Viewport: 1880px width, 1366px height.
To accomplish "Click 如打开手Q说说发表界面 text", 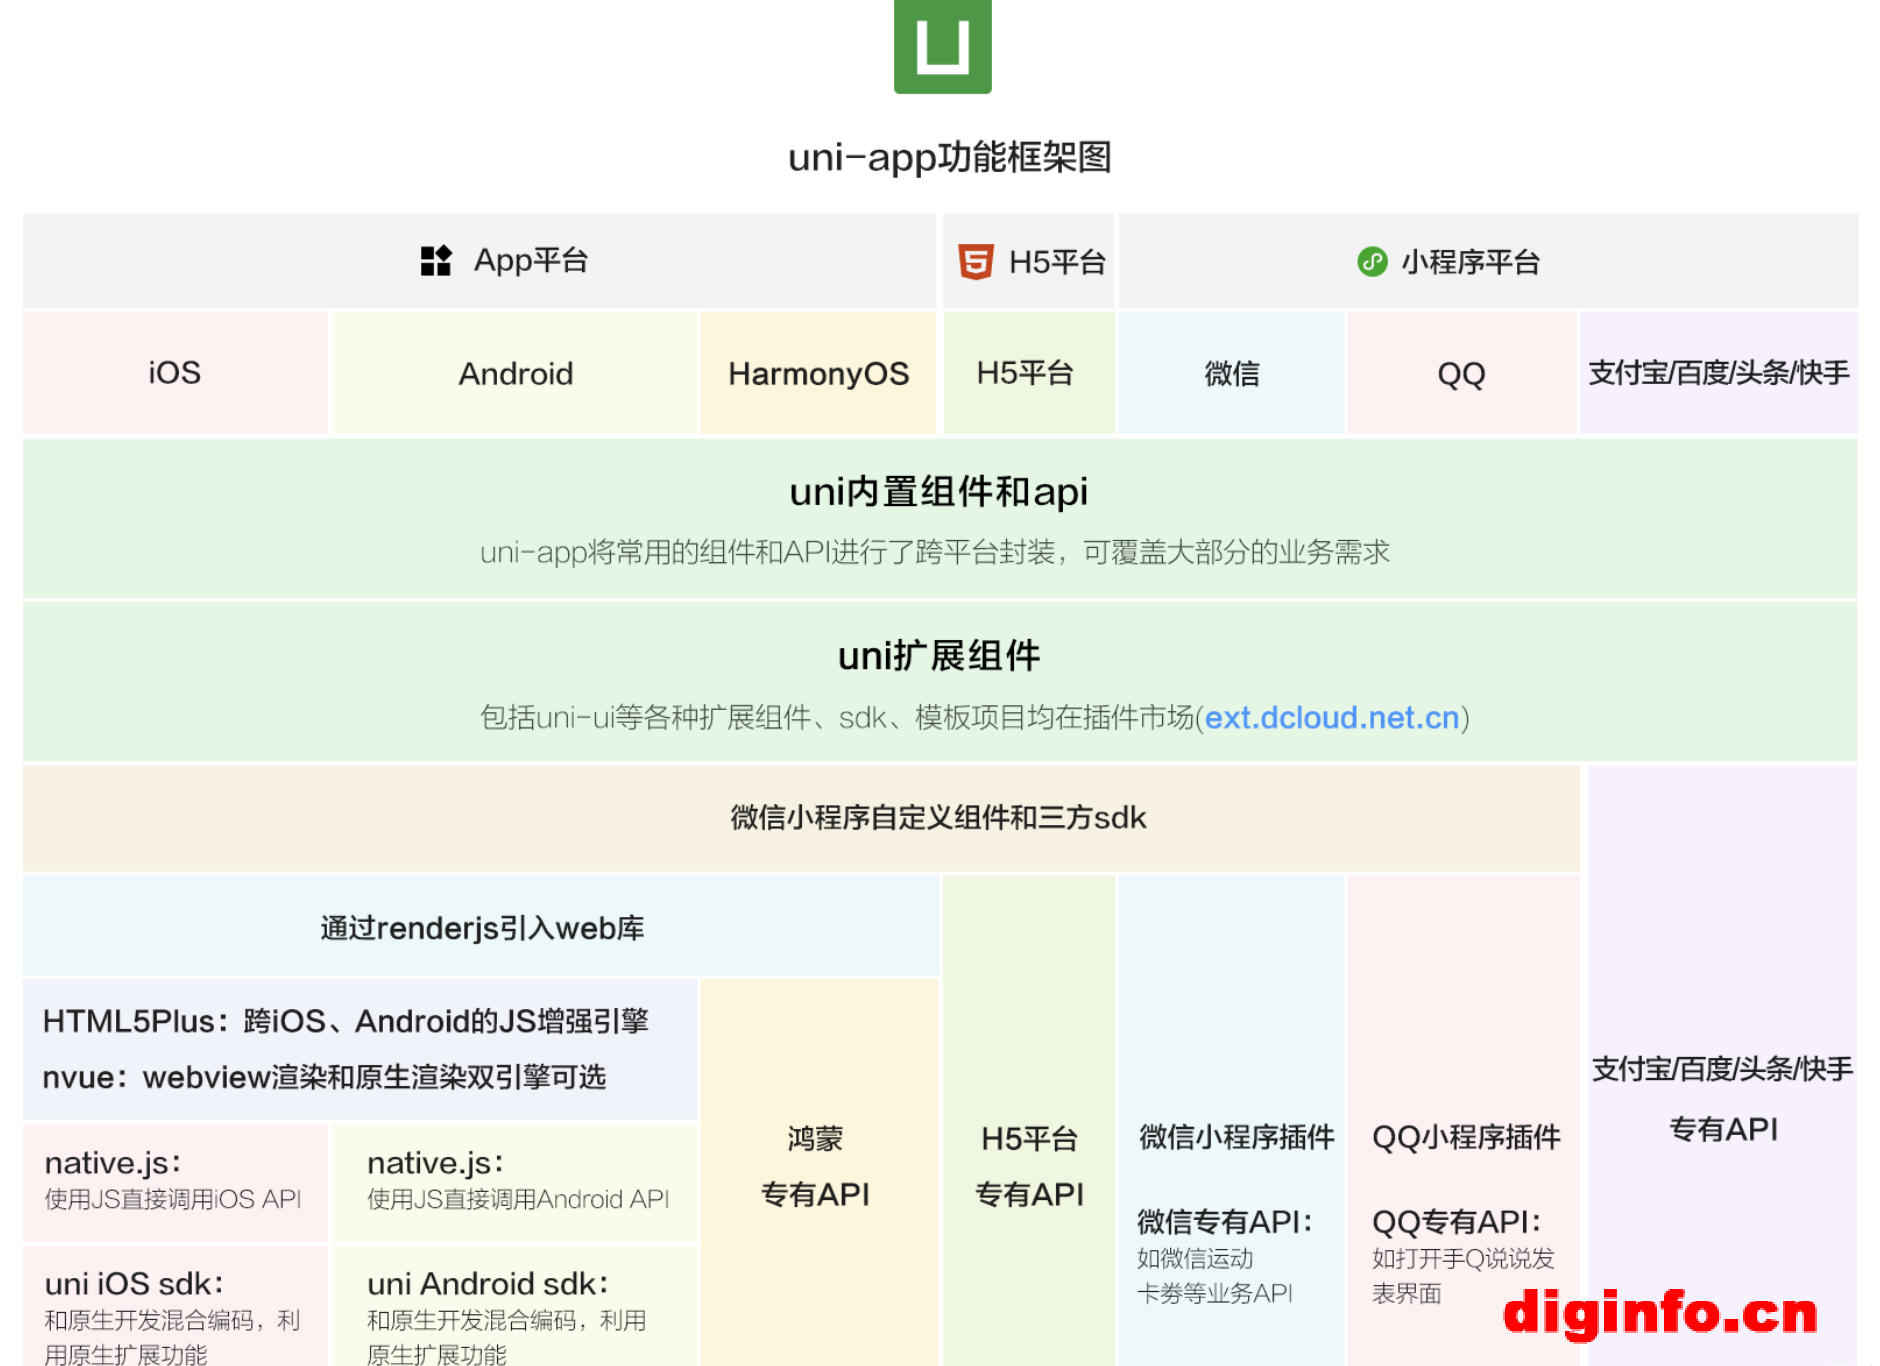I will [1463, 1275].
